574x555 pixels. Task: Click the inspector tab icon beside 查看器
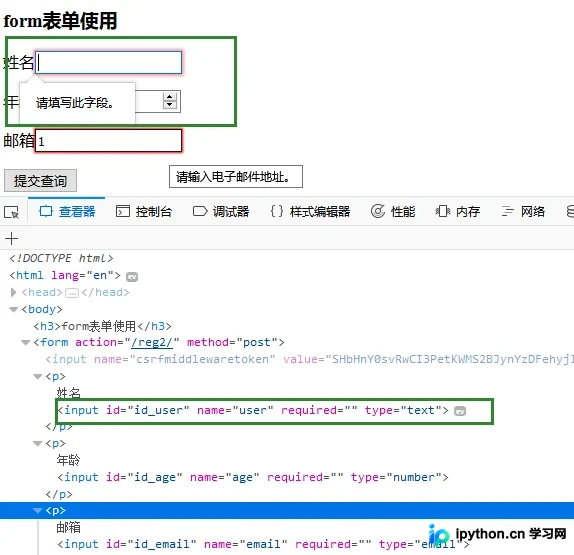[46, 211]
